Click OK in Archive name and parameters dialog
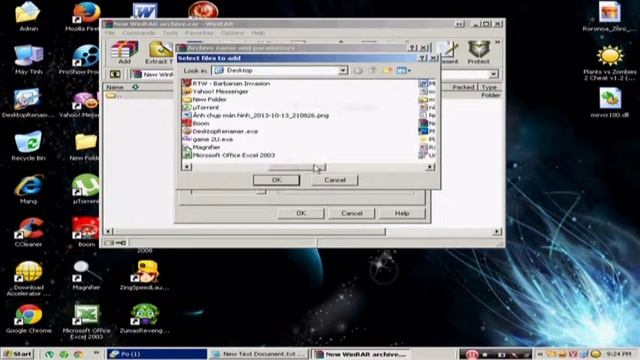The width and height of the screenshot is (640, 360). [301, 213]
